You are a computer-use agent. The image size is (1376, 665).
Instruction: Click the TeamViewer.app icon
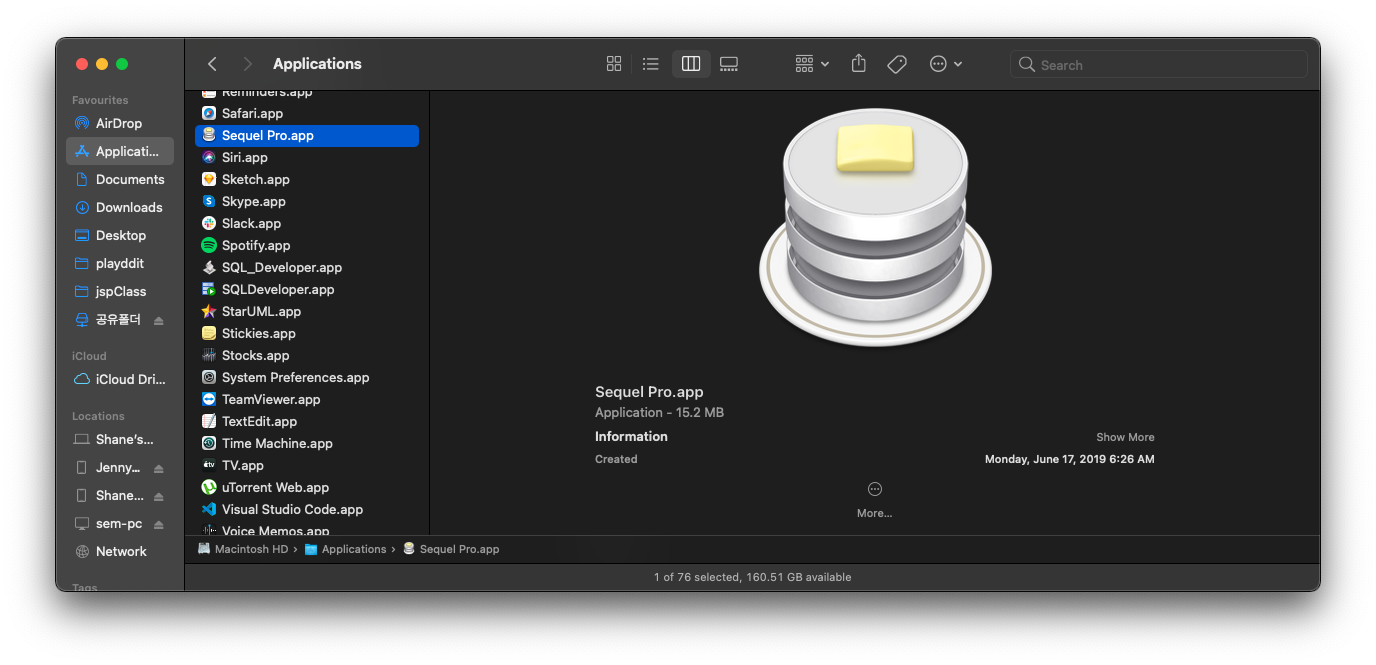pyautogui.click(x=209, y=399)
